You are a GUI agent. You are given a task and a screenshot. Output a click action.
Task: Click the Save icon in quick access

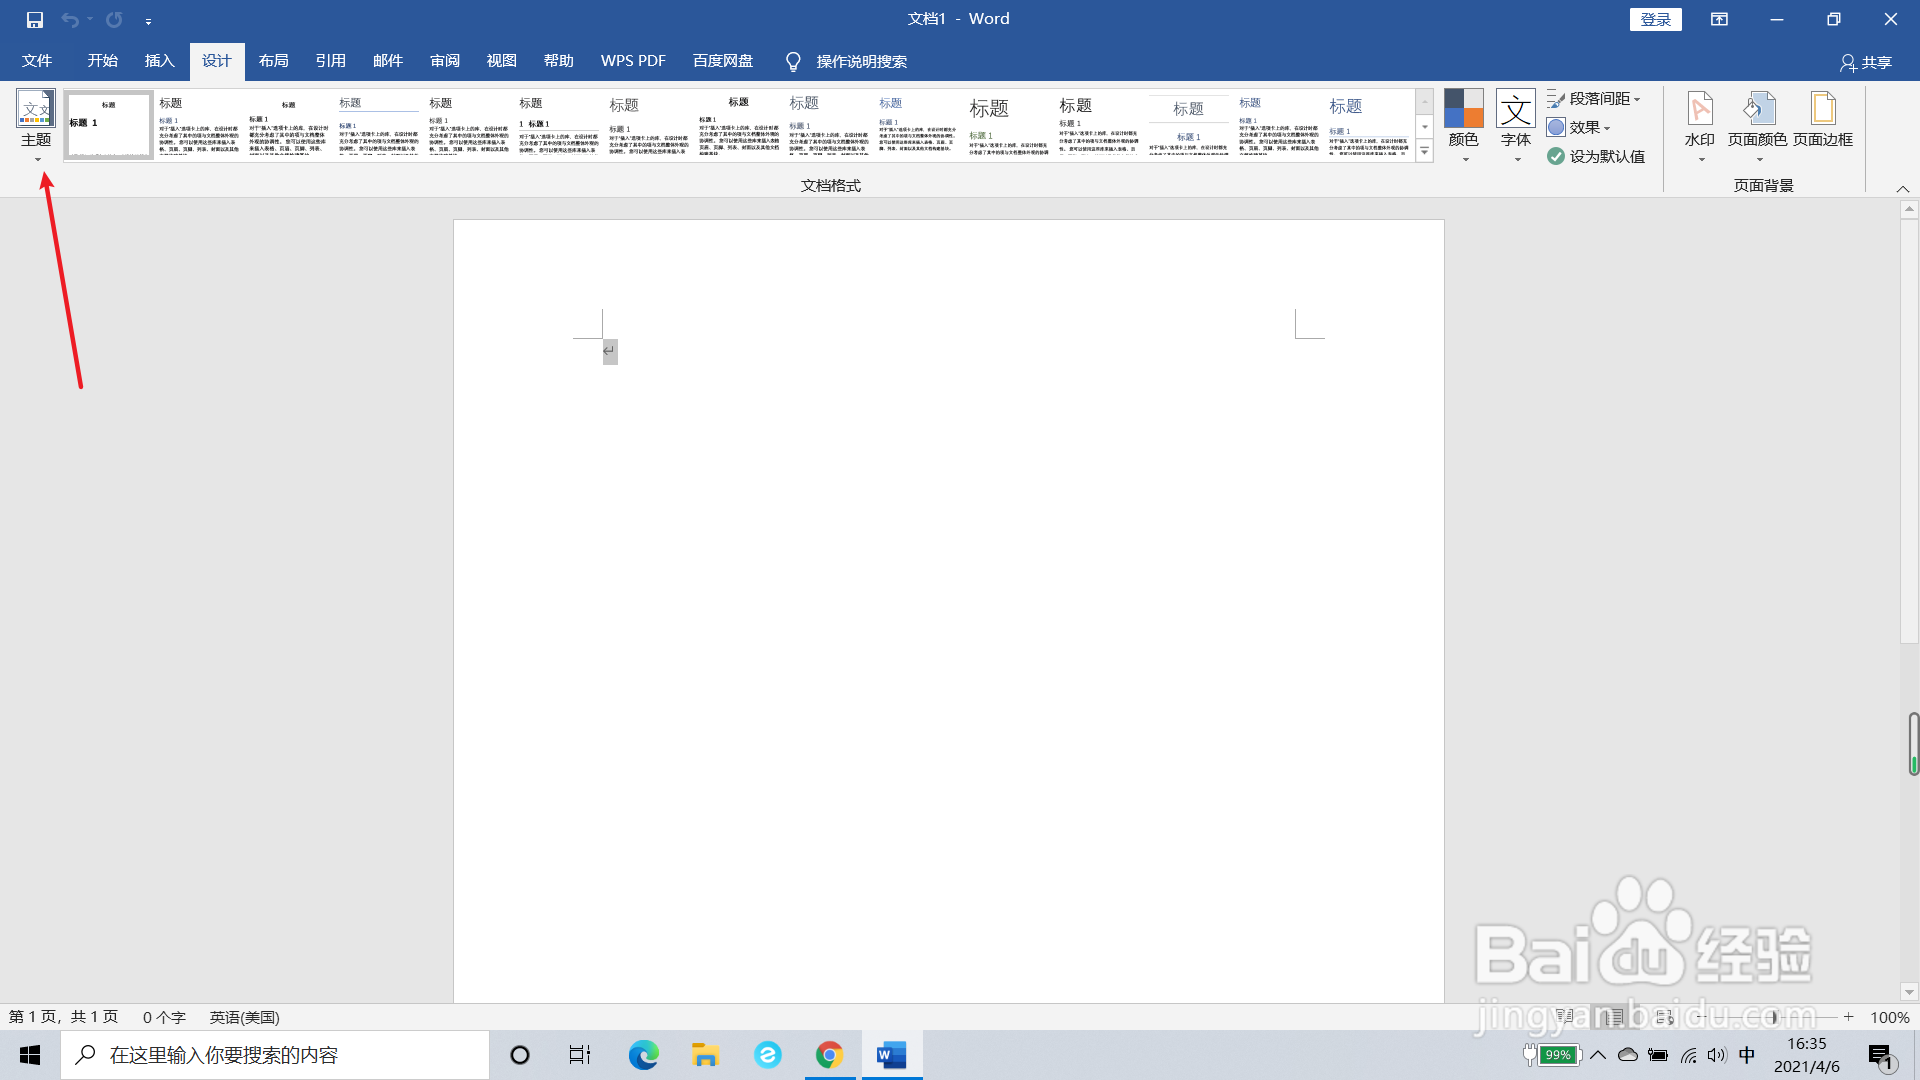(x=35, y=19)
